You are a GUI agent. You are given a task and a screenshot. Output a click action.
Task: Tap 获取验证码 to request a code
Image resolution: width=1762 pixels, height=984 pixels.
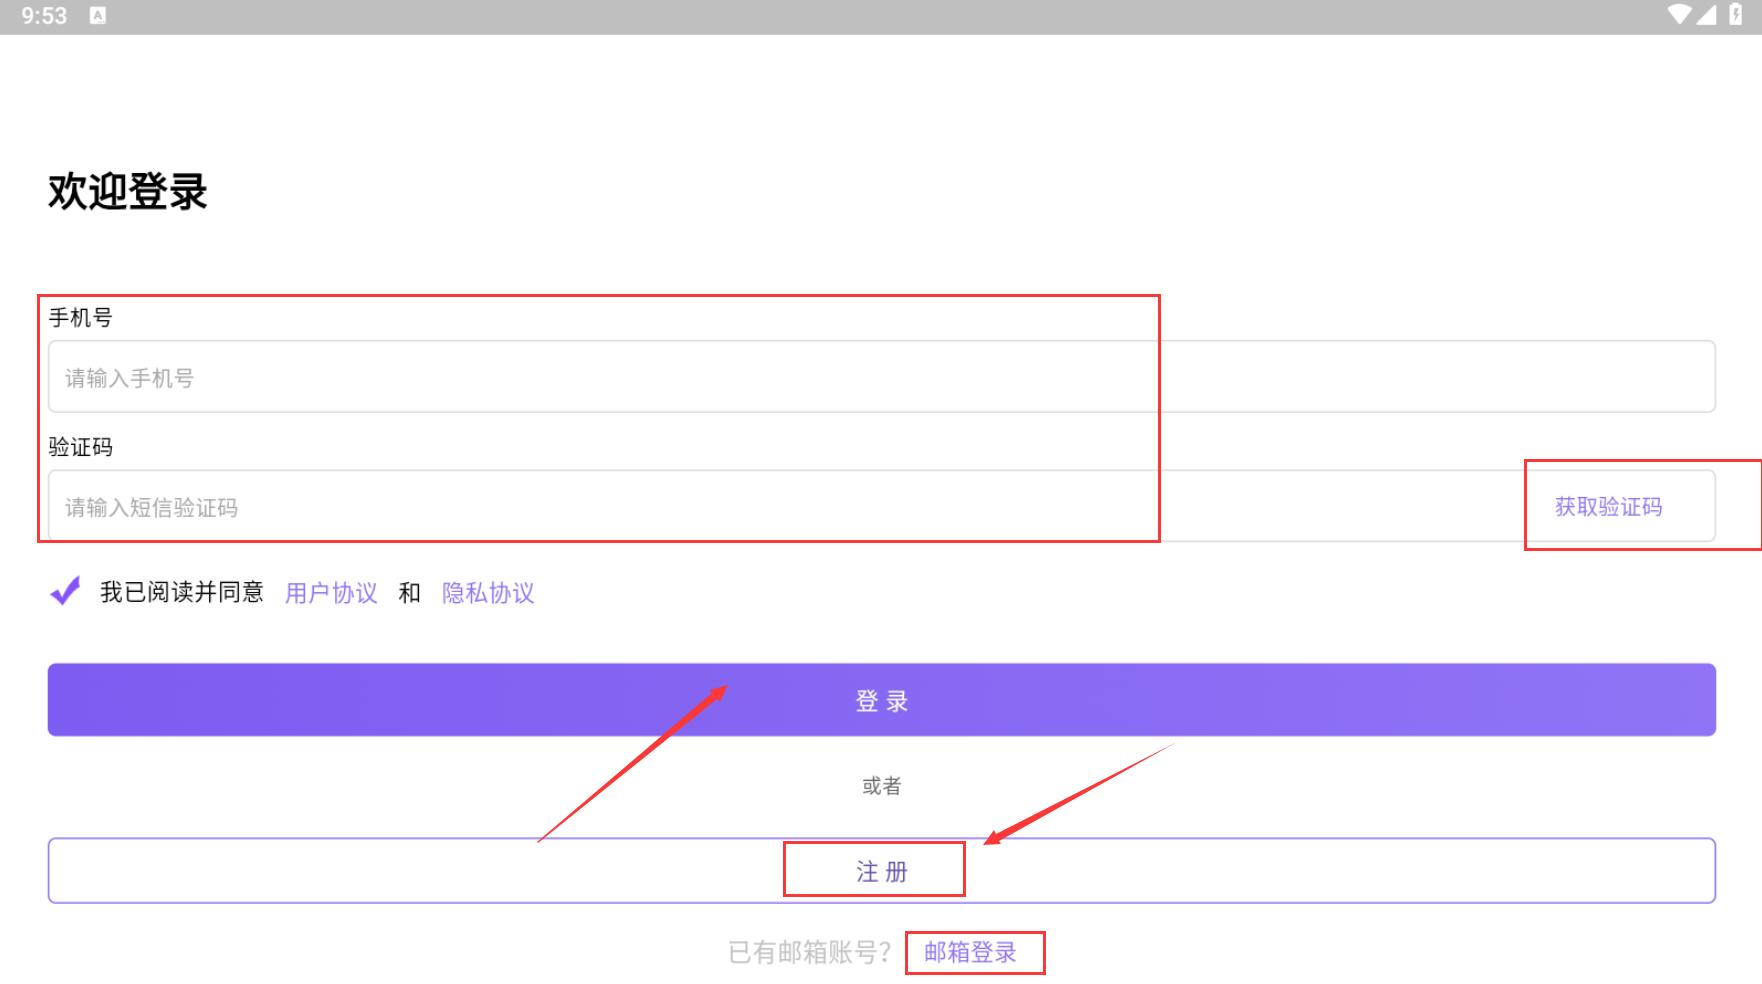[x=1608, y=507]
